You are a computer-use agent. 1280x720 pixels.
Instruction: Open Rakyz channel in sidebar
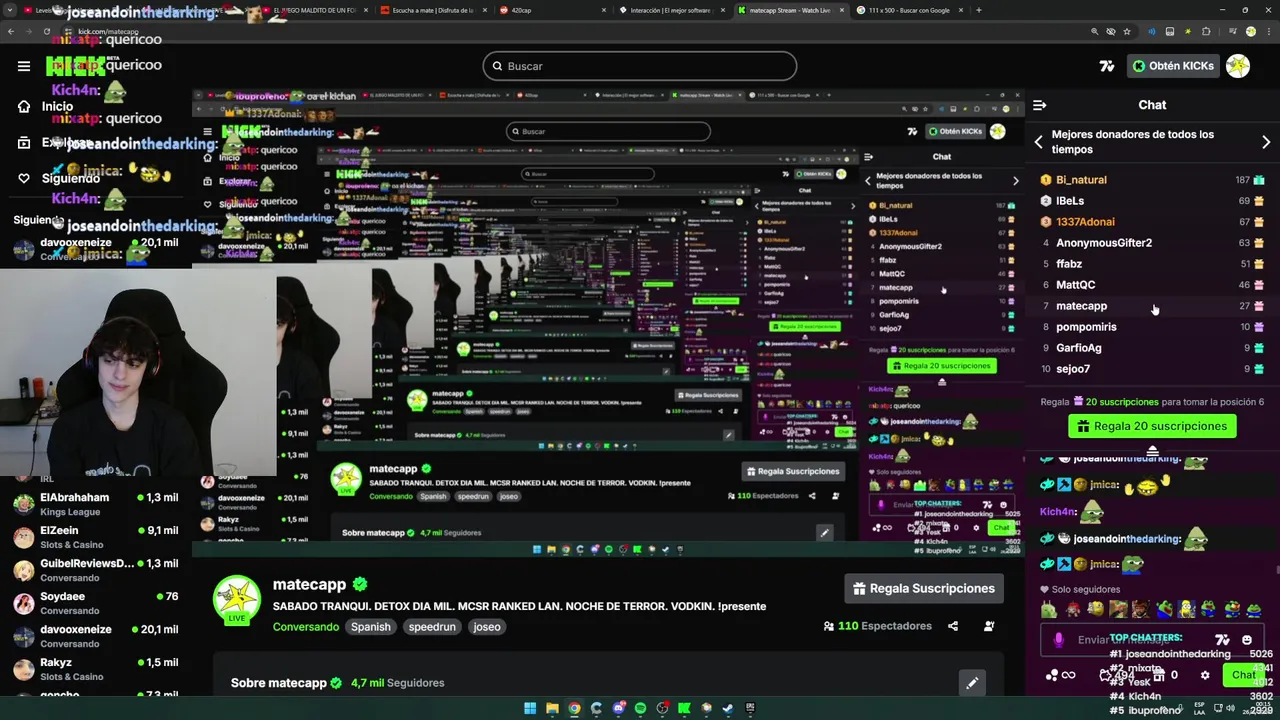(95, 669)
